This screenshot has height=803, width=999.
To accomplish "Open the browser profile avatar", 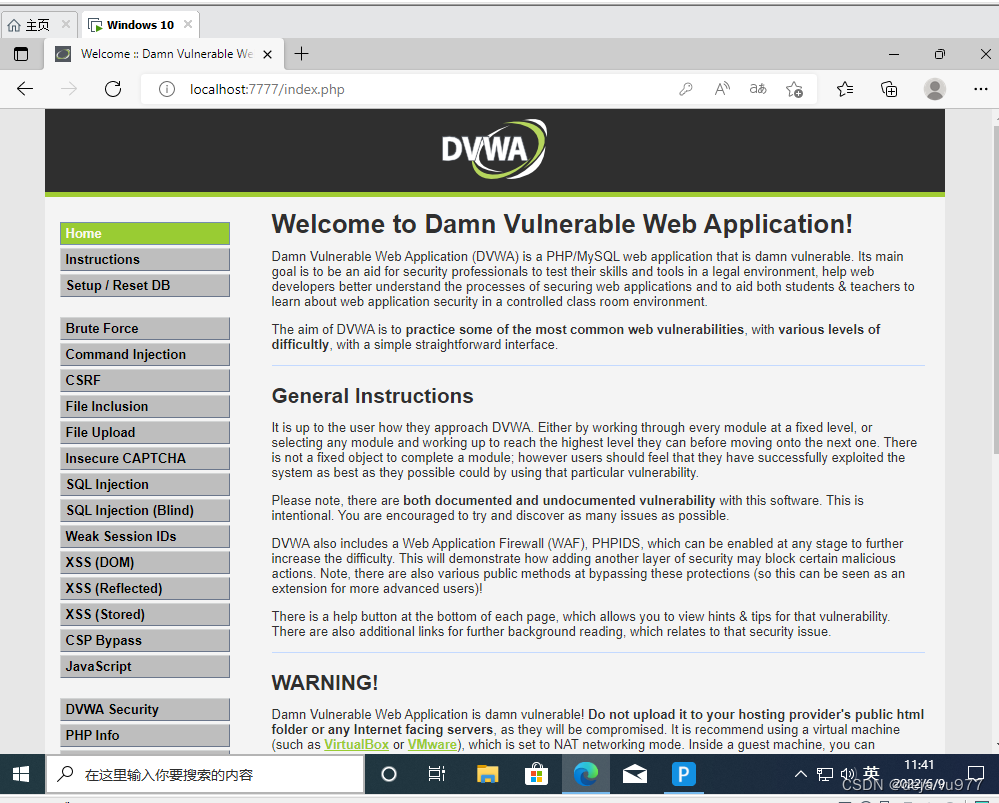I will click(x=935, y=89).
